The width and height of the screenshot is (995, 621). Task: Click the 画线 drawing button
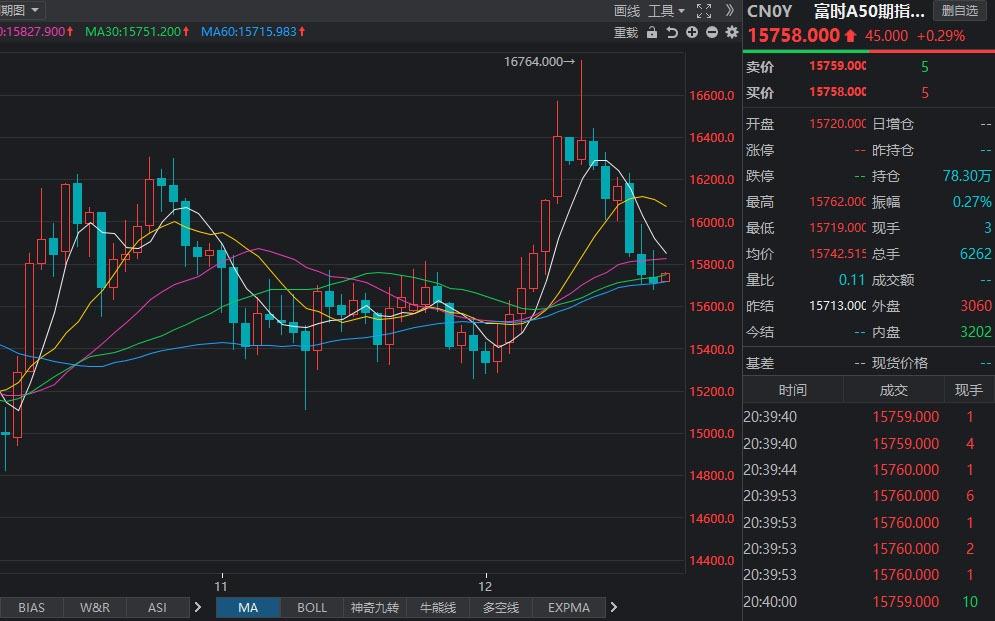tap(626, 11)
